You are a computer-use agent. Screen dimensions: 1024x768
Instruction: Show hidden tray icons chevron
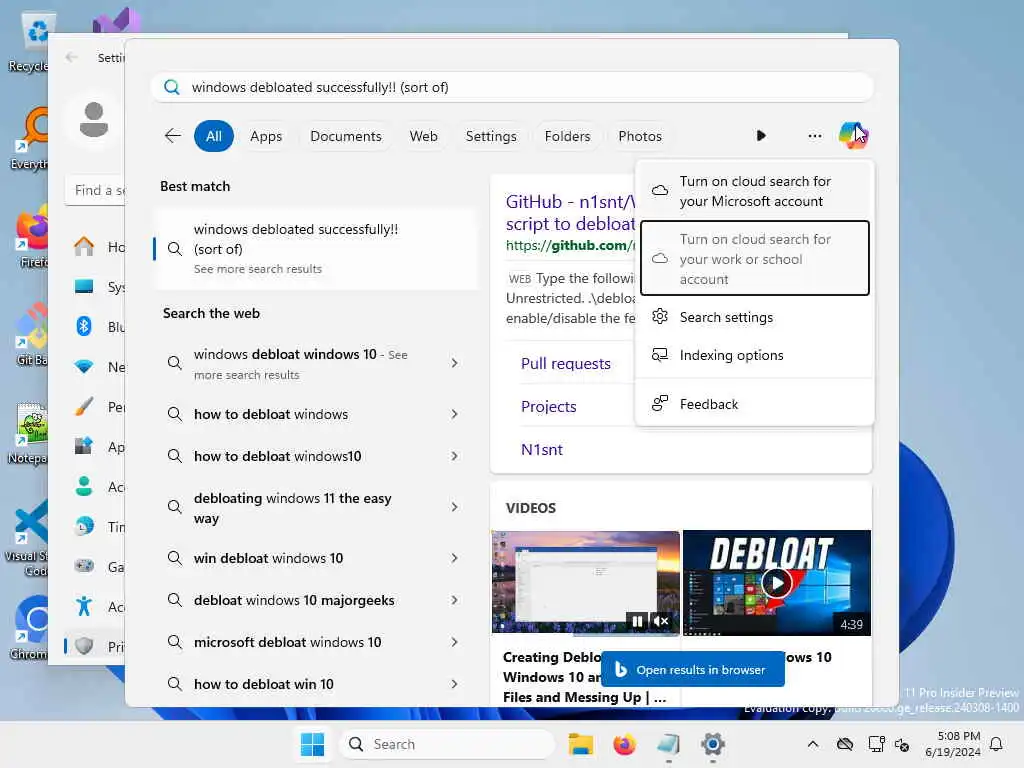[812, 744]
